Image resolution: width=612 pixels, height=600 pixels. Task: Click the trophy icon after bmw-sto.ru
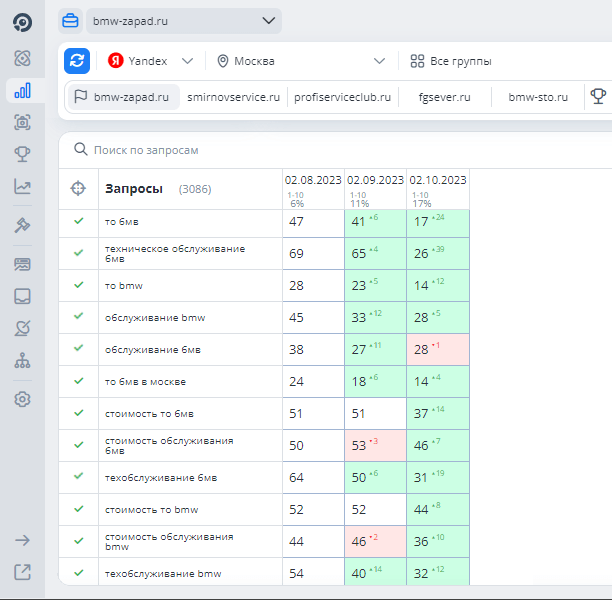click(x=598, y=96)
